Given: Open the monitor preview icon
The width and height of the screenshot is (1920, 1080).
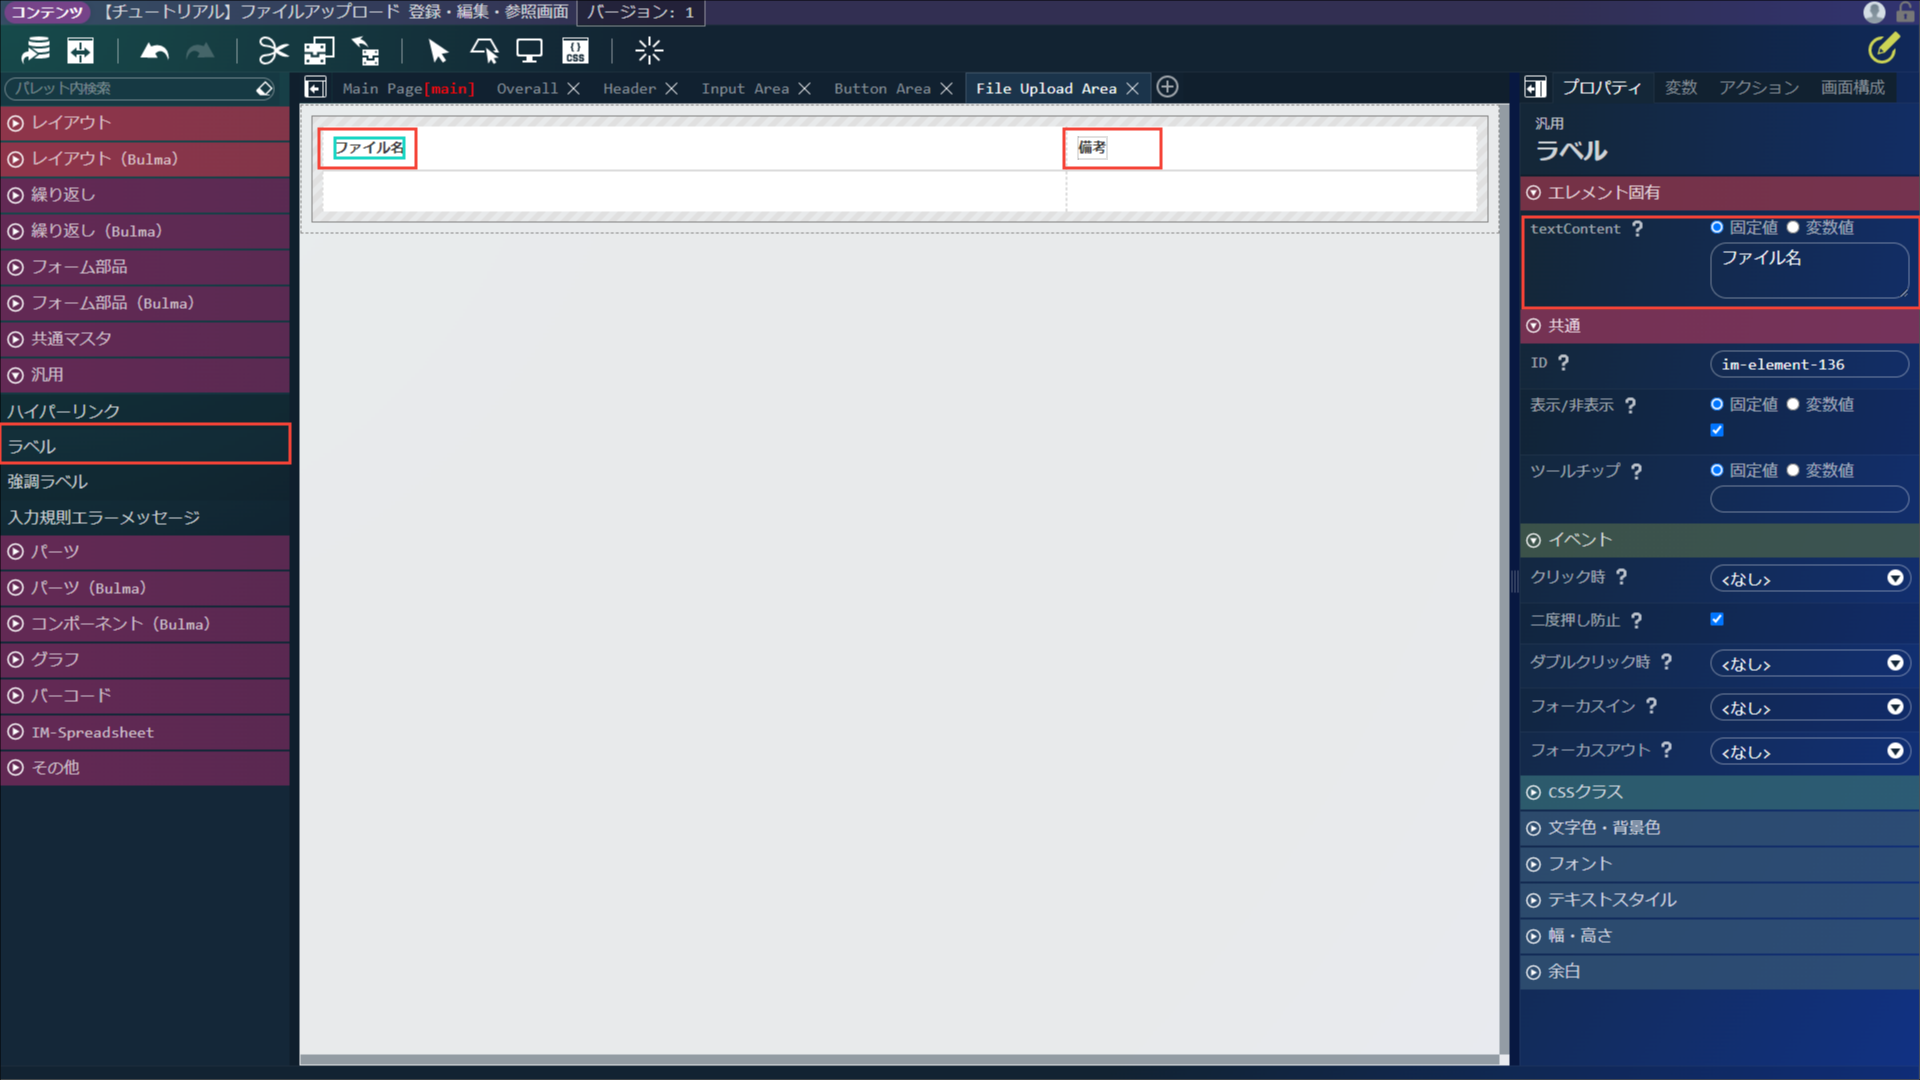Looking at the screenshot, I should point(529,50).
